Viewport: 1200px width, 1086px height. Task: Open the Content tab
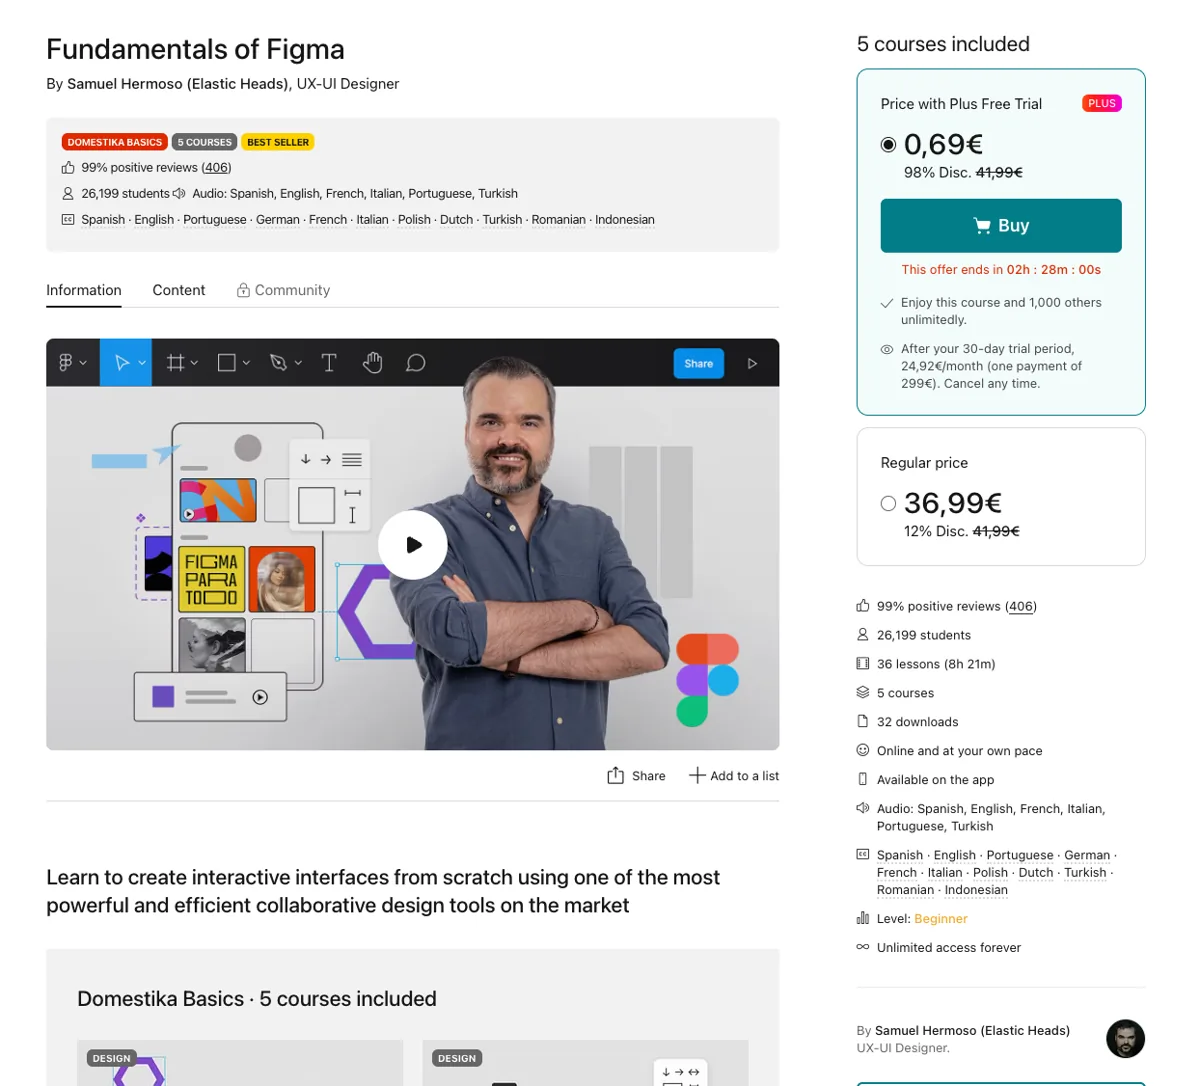click(x=179, y=290)
